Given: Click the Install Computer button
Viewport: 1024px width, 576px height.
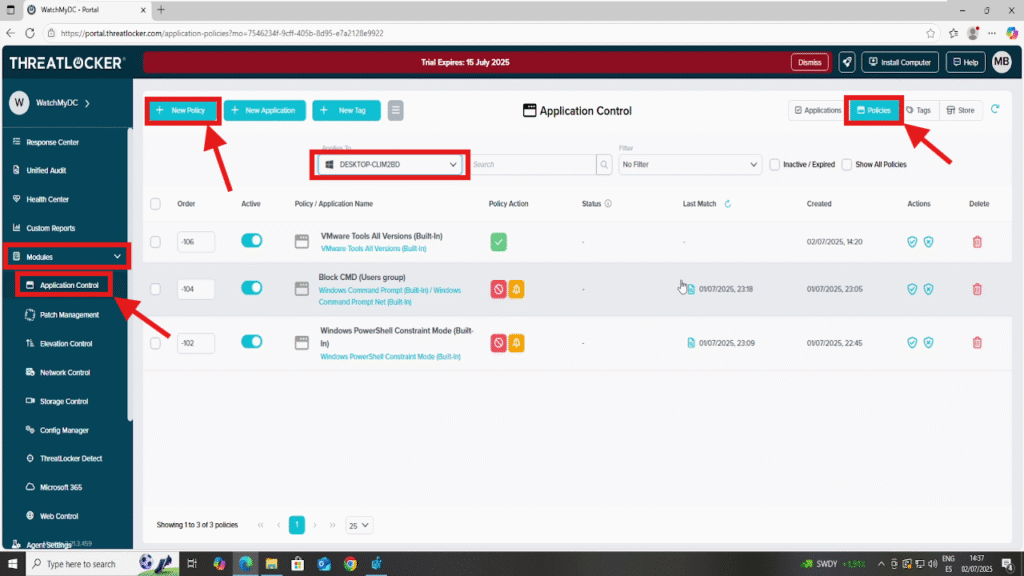Looking at the screenshot, I should tap(900, 62).
